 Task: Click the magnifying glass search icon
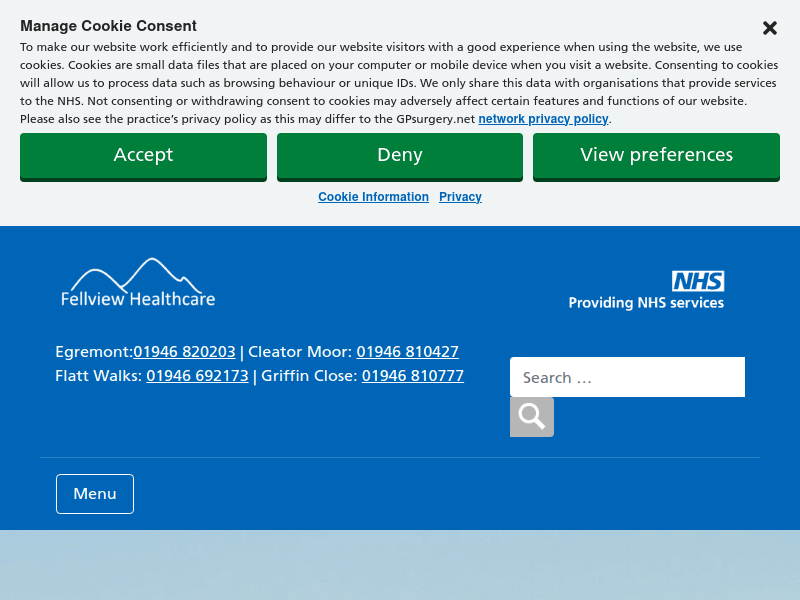coord(532,417)
